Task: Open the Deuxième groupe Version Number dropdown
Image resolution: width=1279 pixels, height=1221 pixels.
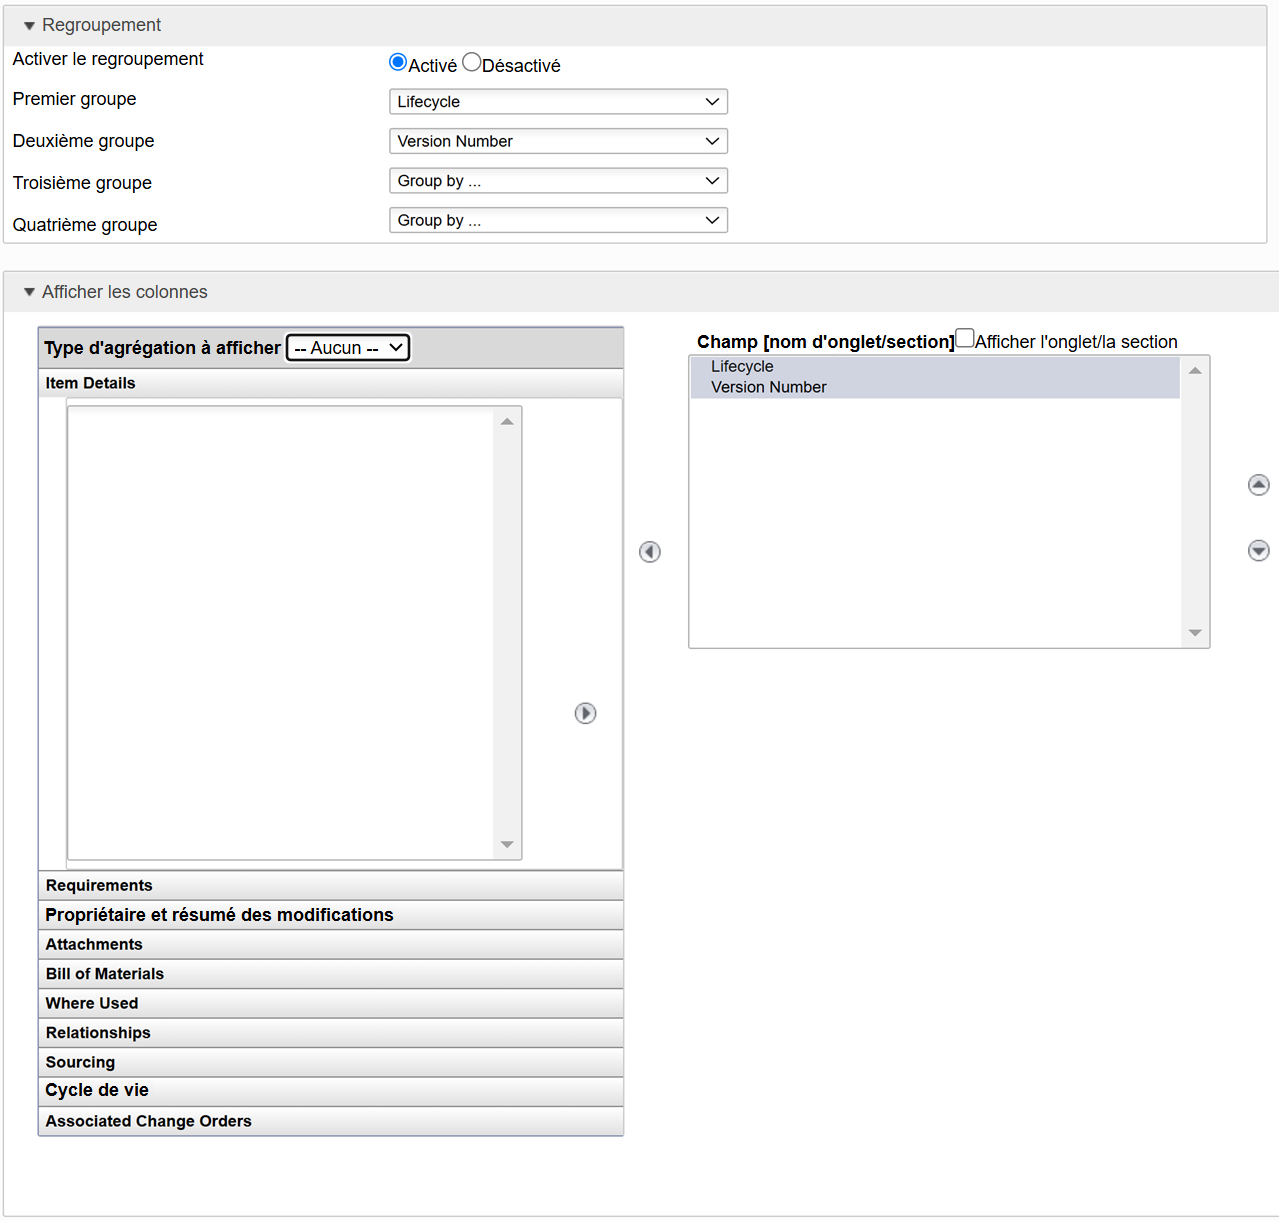Action: click(558, 141)
